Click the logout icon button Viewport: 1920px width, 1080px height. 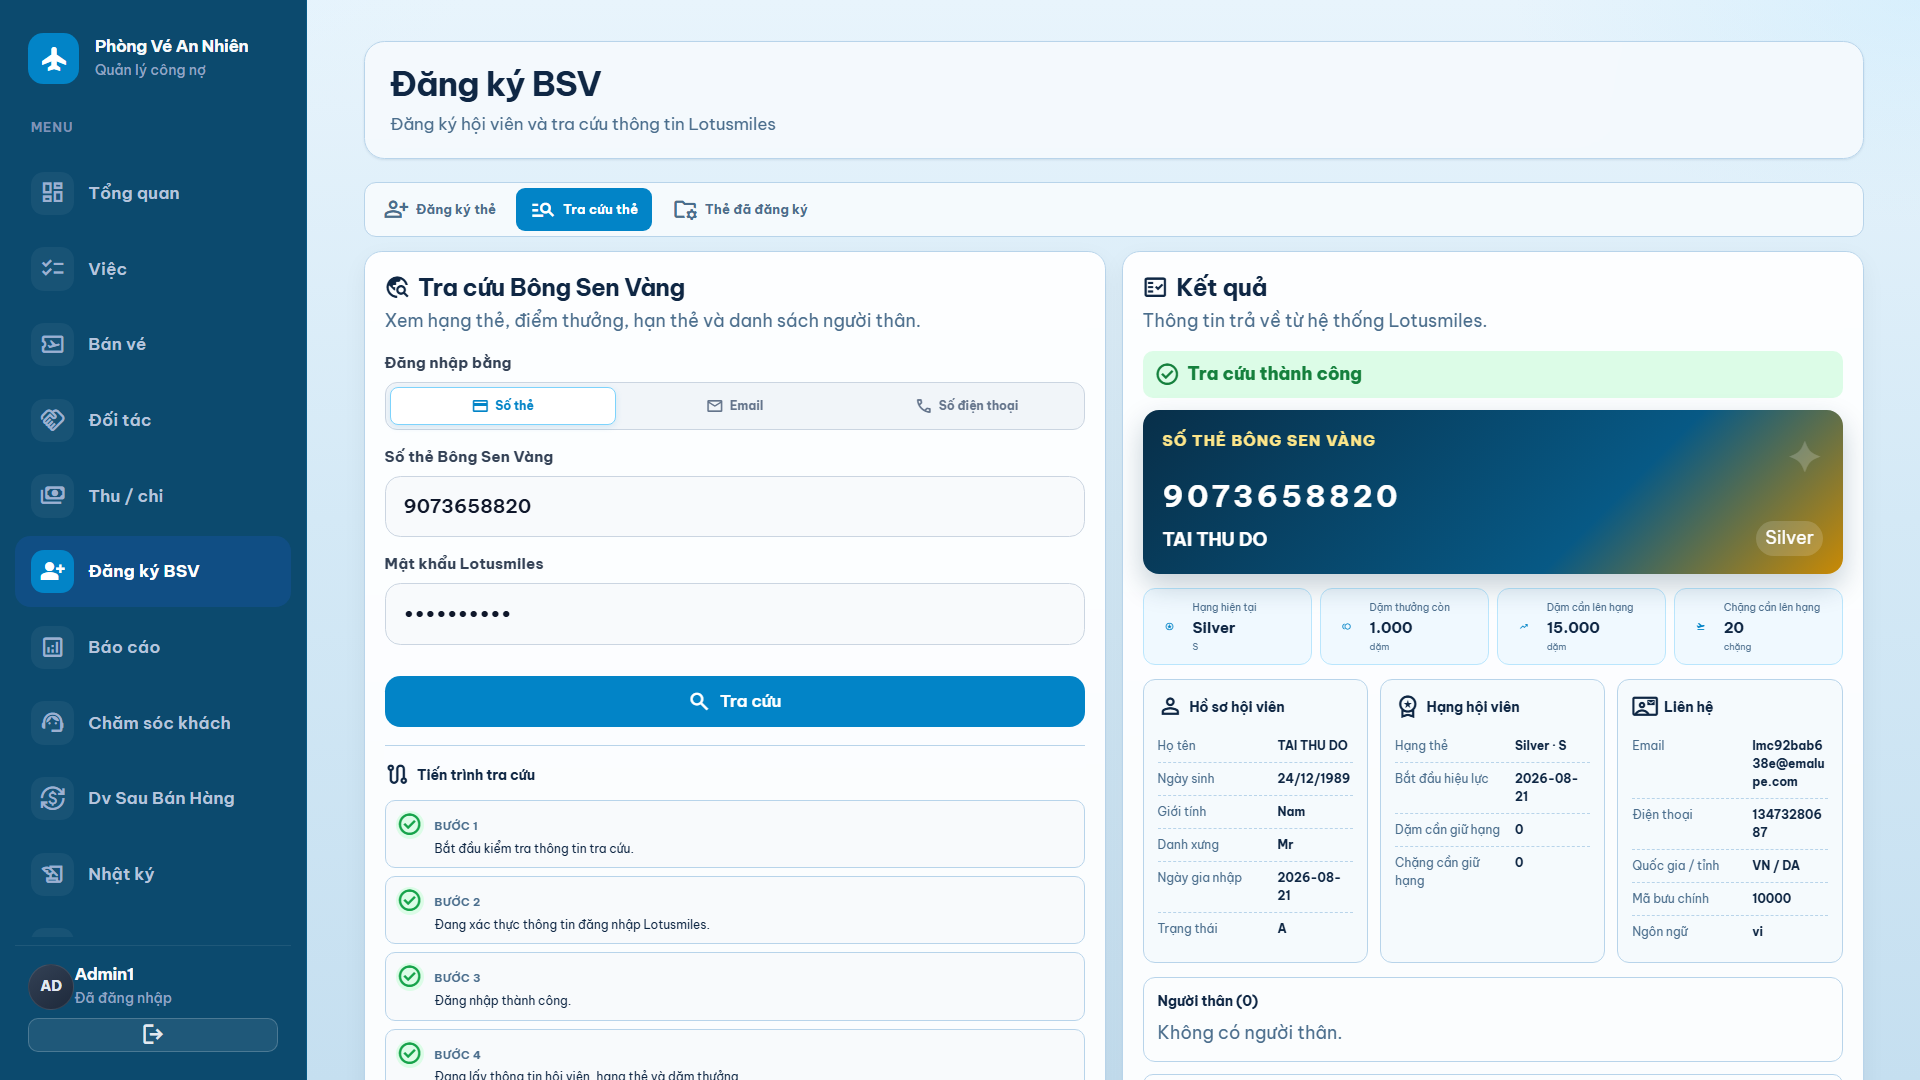[153, 1035]
